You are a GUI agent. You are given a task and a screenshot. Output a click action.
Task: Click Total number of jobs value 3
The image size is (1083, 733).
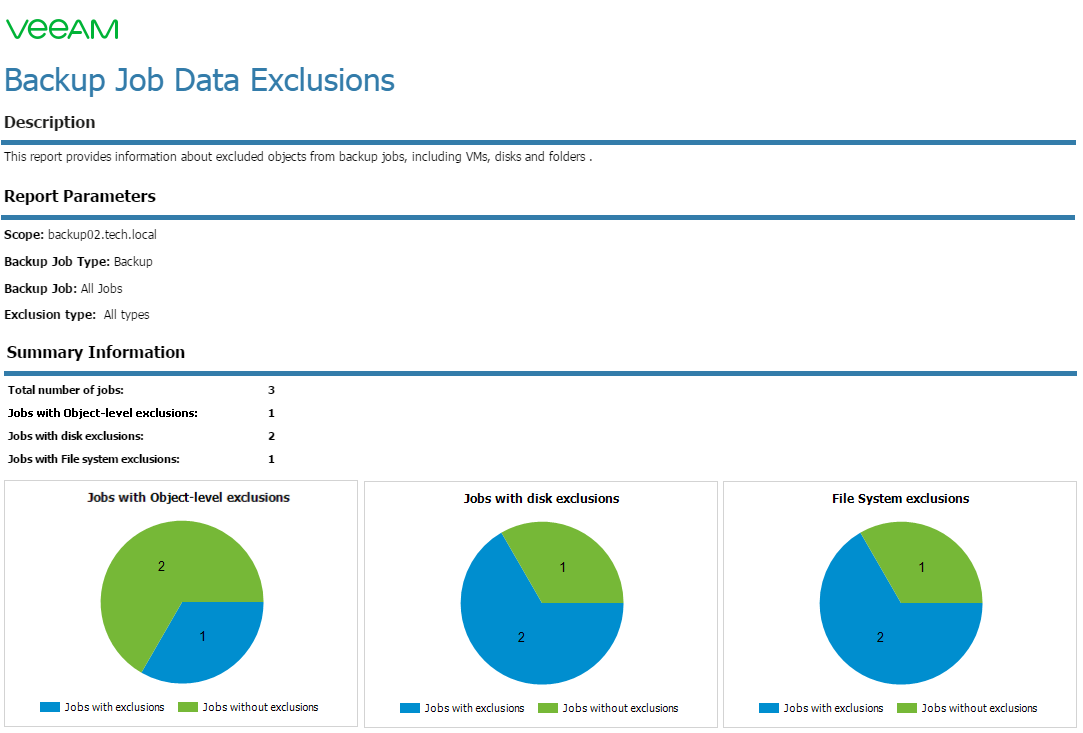click(271, 390)
